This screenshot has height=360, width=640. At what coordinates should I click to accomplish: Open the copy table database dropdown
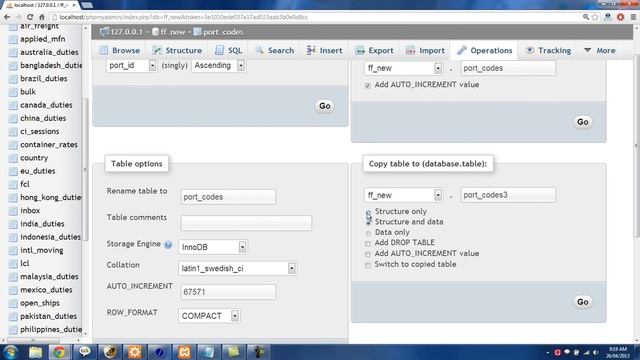click(403, 195)
